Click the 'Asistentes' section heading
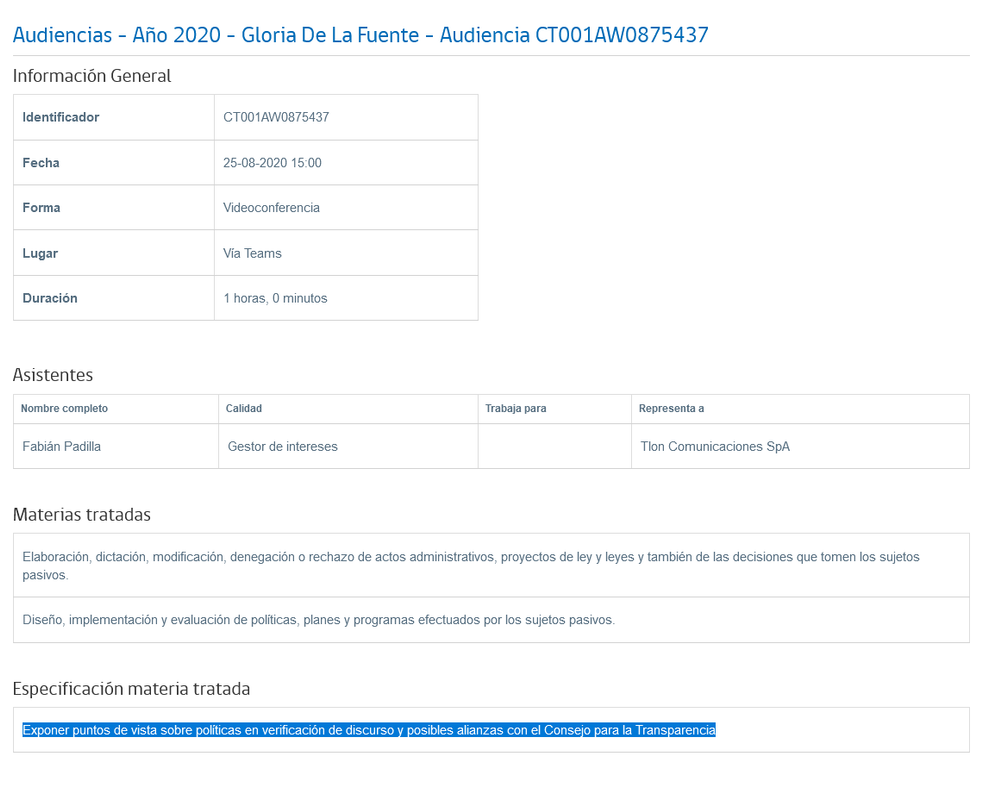 click(53, 375)
